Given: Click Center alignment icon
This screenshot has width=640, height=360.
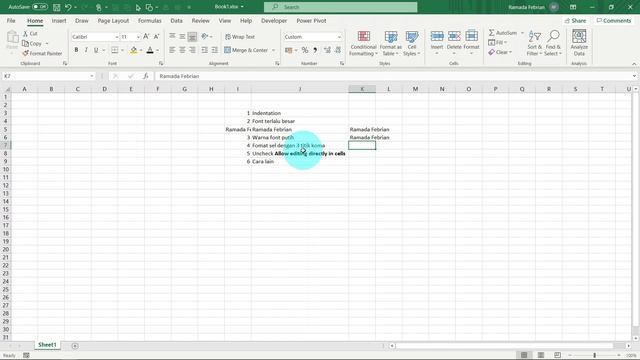Looking at the screenshot, I should (182, 50).
